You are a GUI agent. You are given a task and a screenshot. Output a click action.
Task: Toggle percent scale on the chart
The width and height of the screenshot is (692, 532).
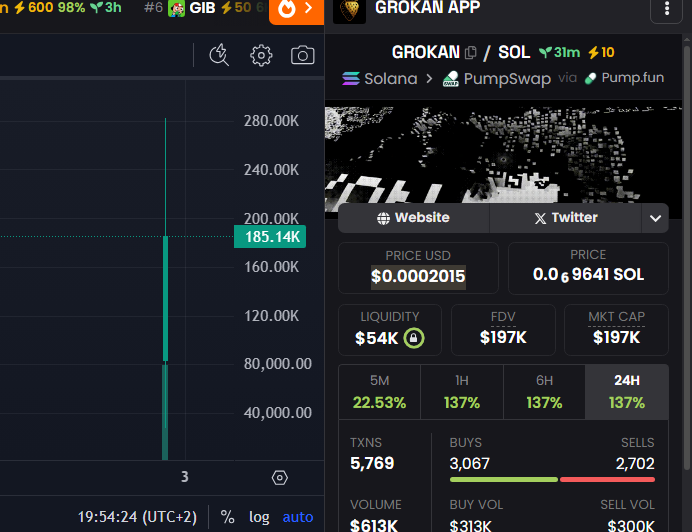tap(227, 517)
